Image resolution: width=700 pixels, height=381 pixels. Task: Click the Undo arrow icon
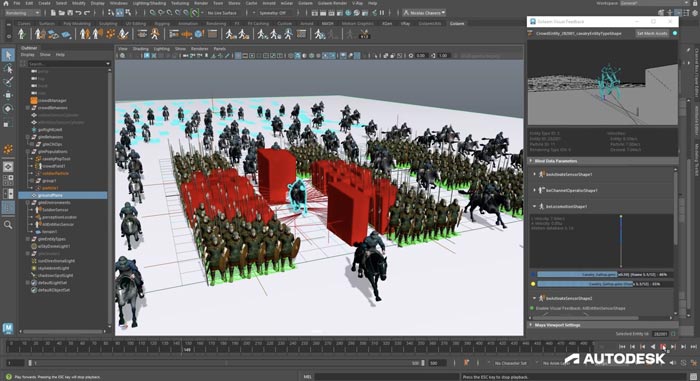pyautogui.click(x=79, y=13)
